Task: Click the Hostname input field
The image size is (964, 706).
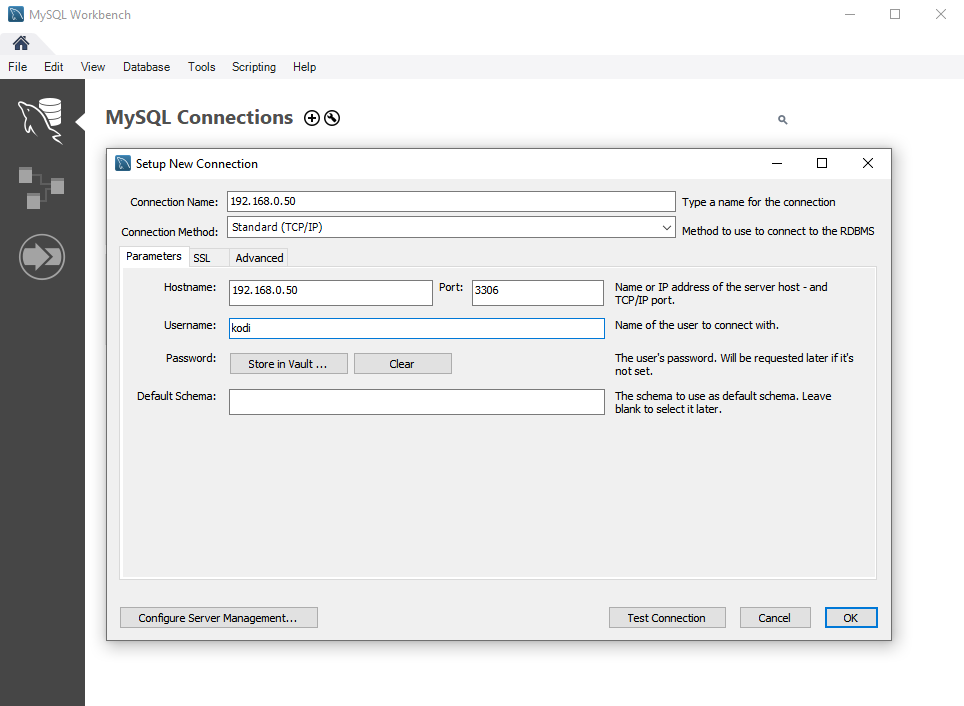Action: coord(331,292)
